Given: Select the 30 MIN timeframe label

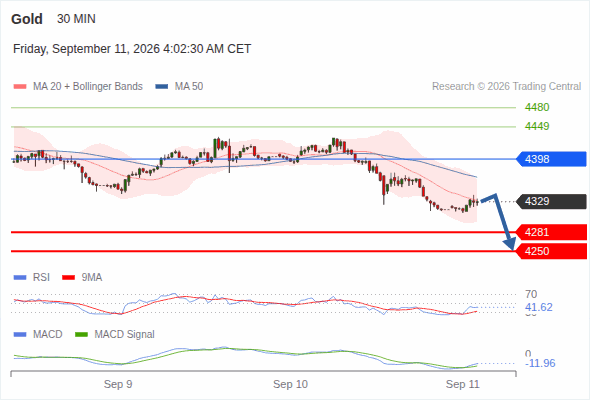Looking at the screenshot, I should [x=76, y=19].
